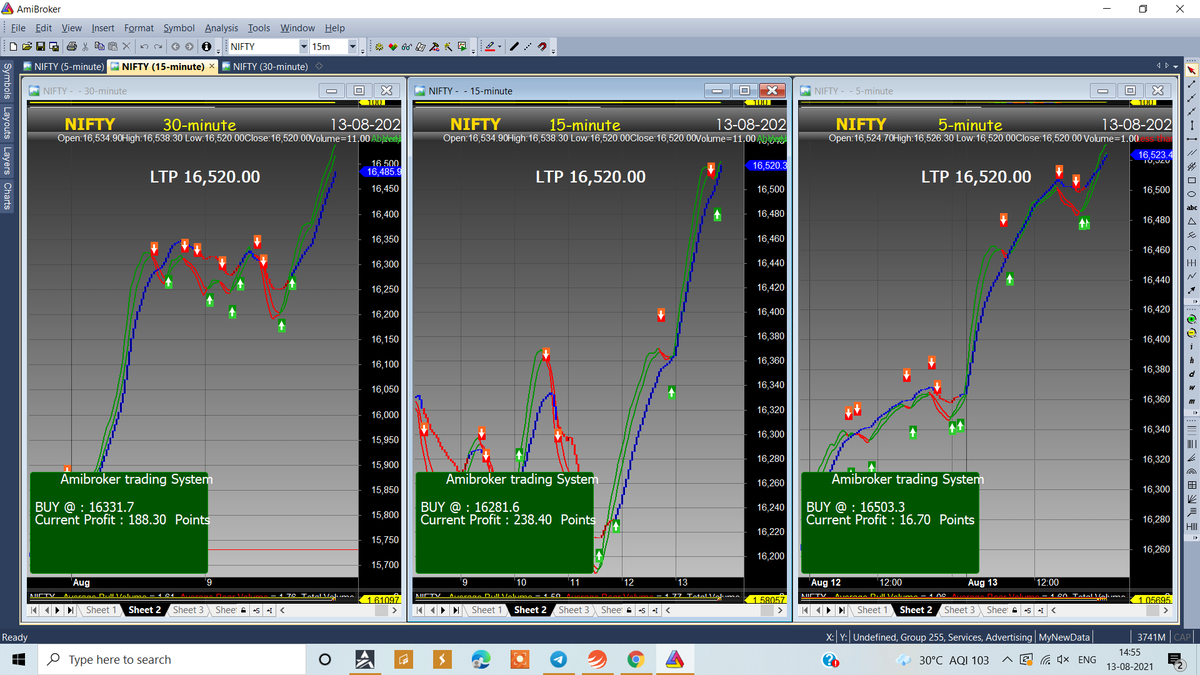Open the Symbol menu
Image resolution: width=1200 pixels, height=675 pixels.
pyautogui.click(x=179, y=28)
